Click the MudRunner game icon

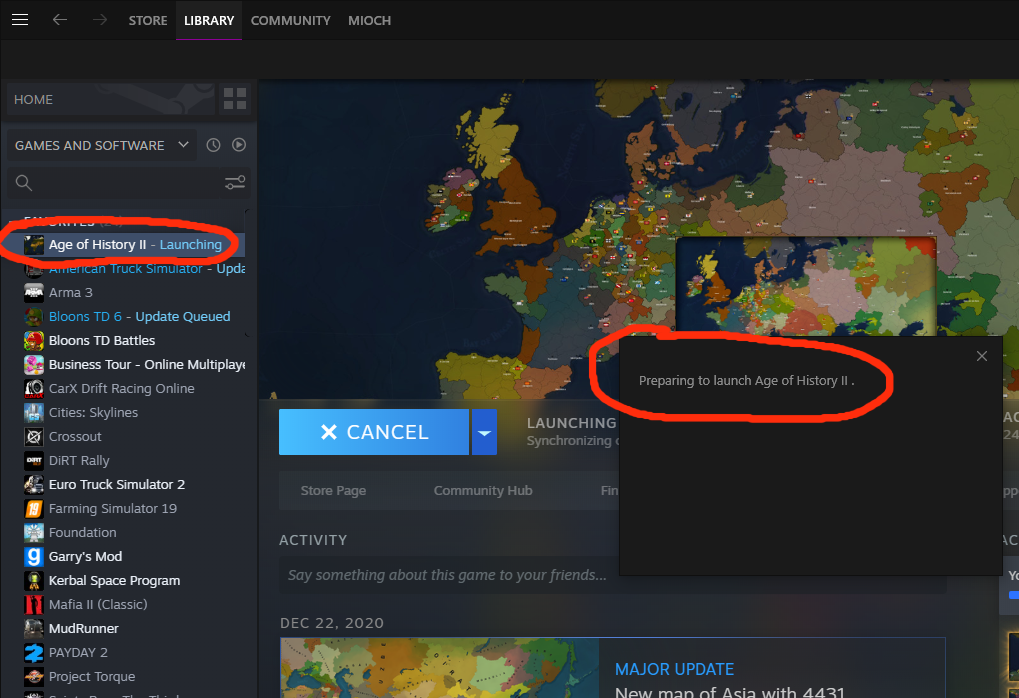coord(34,629)
